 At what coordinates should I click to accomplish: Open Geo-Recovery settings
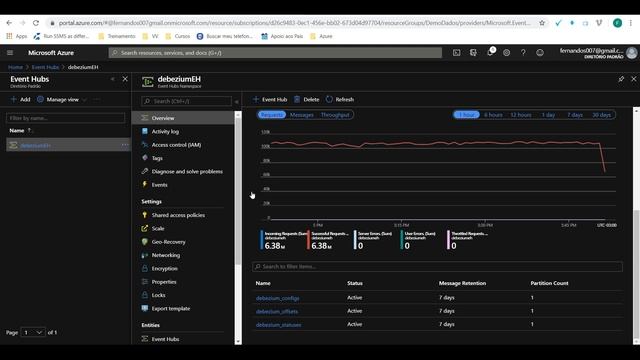point(168,242)
